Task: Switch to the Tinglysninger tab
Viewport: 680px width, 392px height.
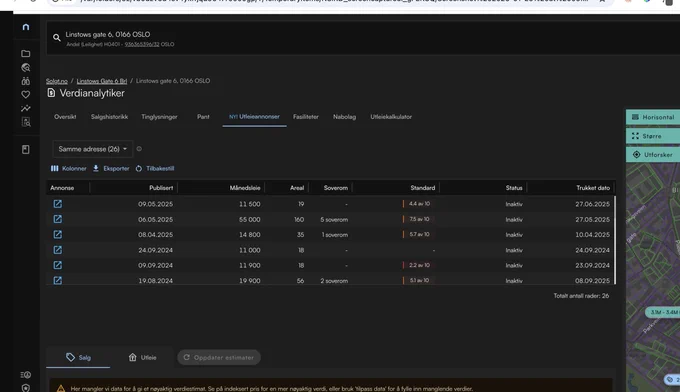Action: pos(159,117)
